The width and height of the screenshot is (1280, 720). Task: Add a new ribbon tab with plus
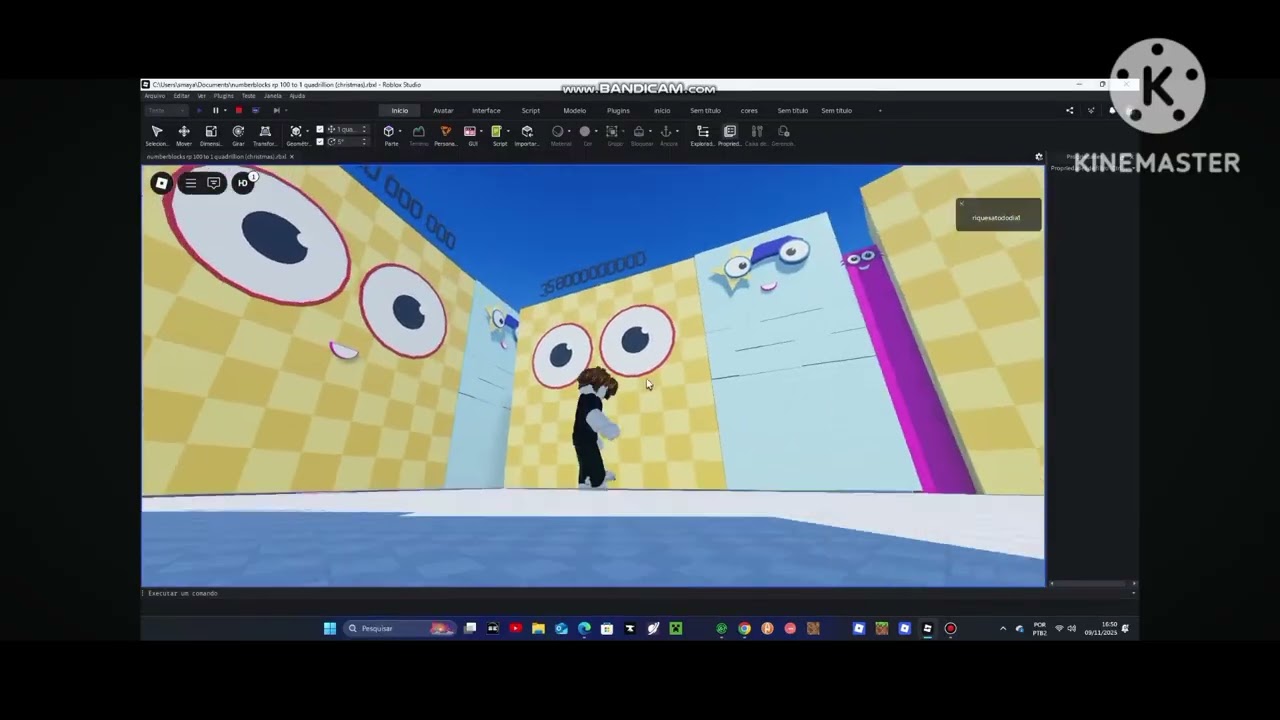point(880,111)
